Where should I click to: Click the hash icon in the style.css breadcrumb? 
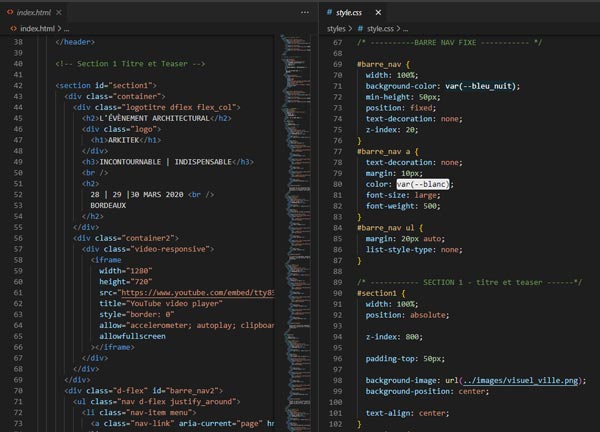357,30
